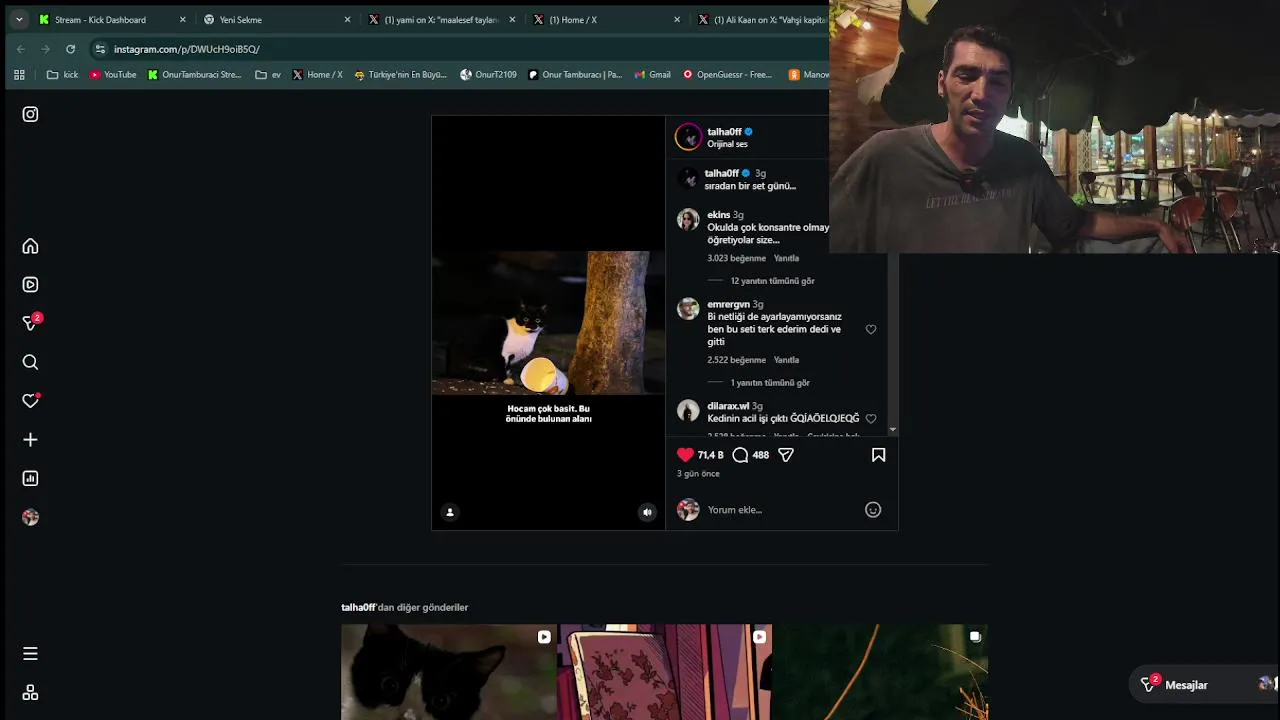Reload the page

point(70,49)
